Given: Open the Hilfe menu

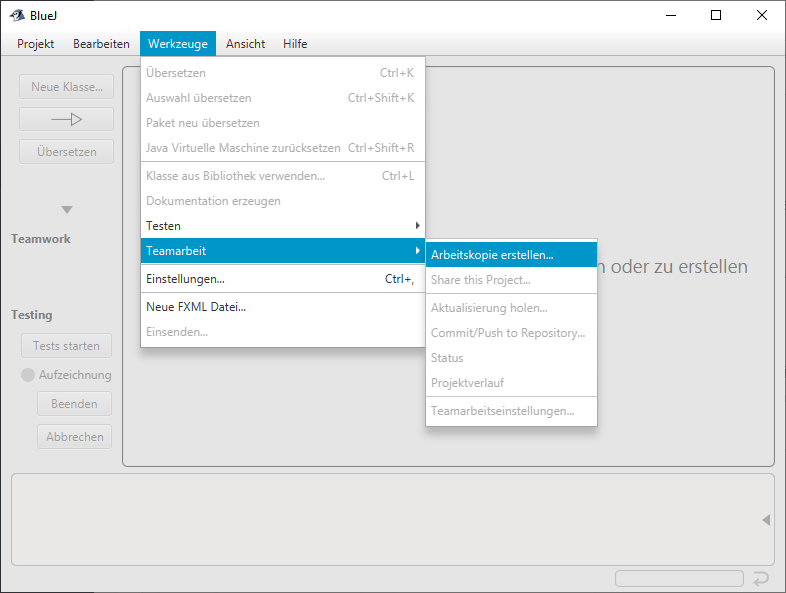Looking at the screenshot, I should click(x=295, y=44).
